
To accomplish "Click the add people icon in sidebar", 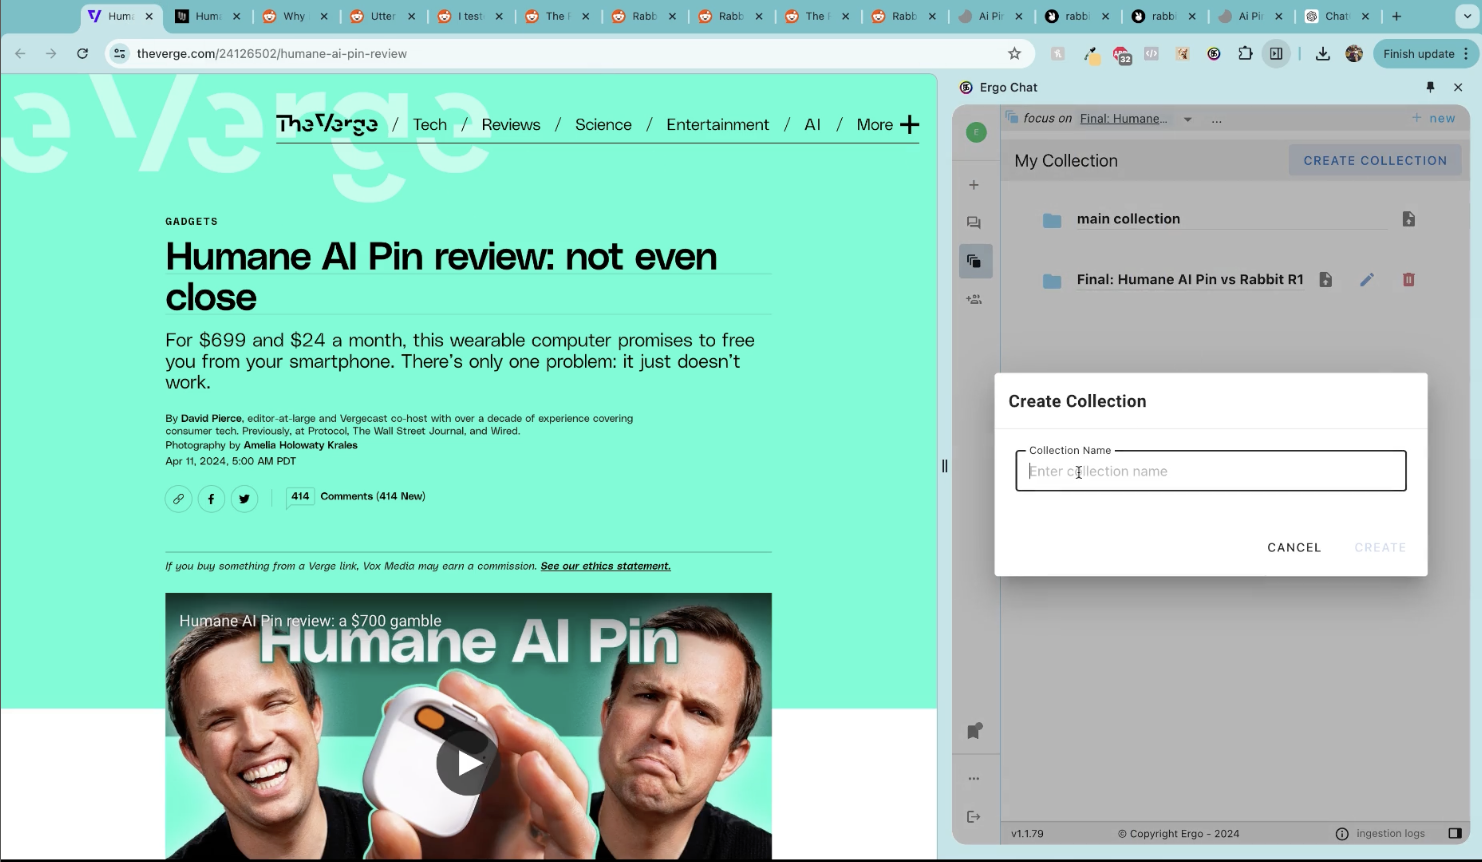I will [974, 299].
